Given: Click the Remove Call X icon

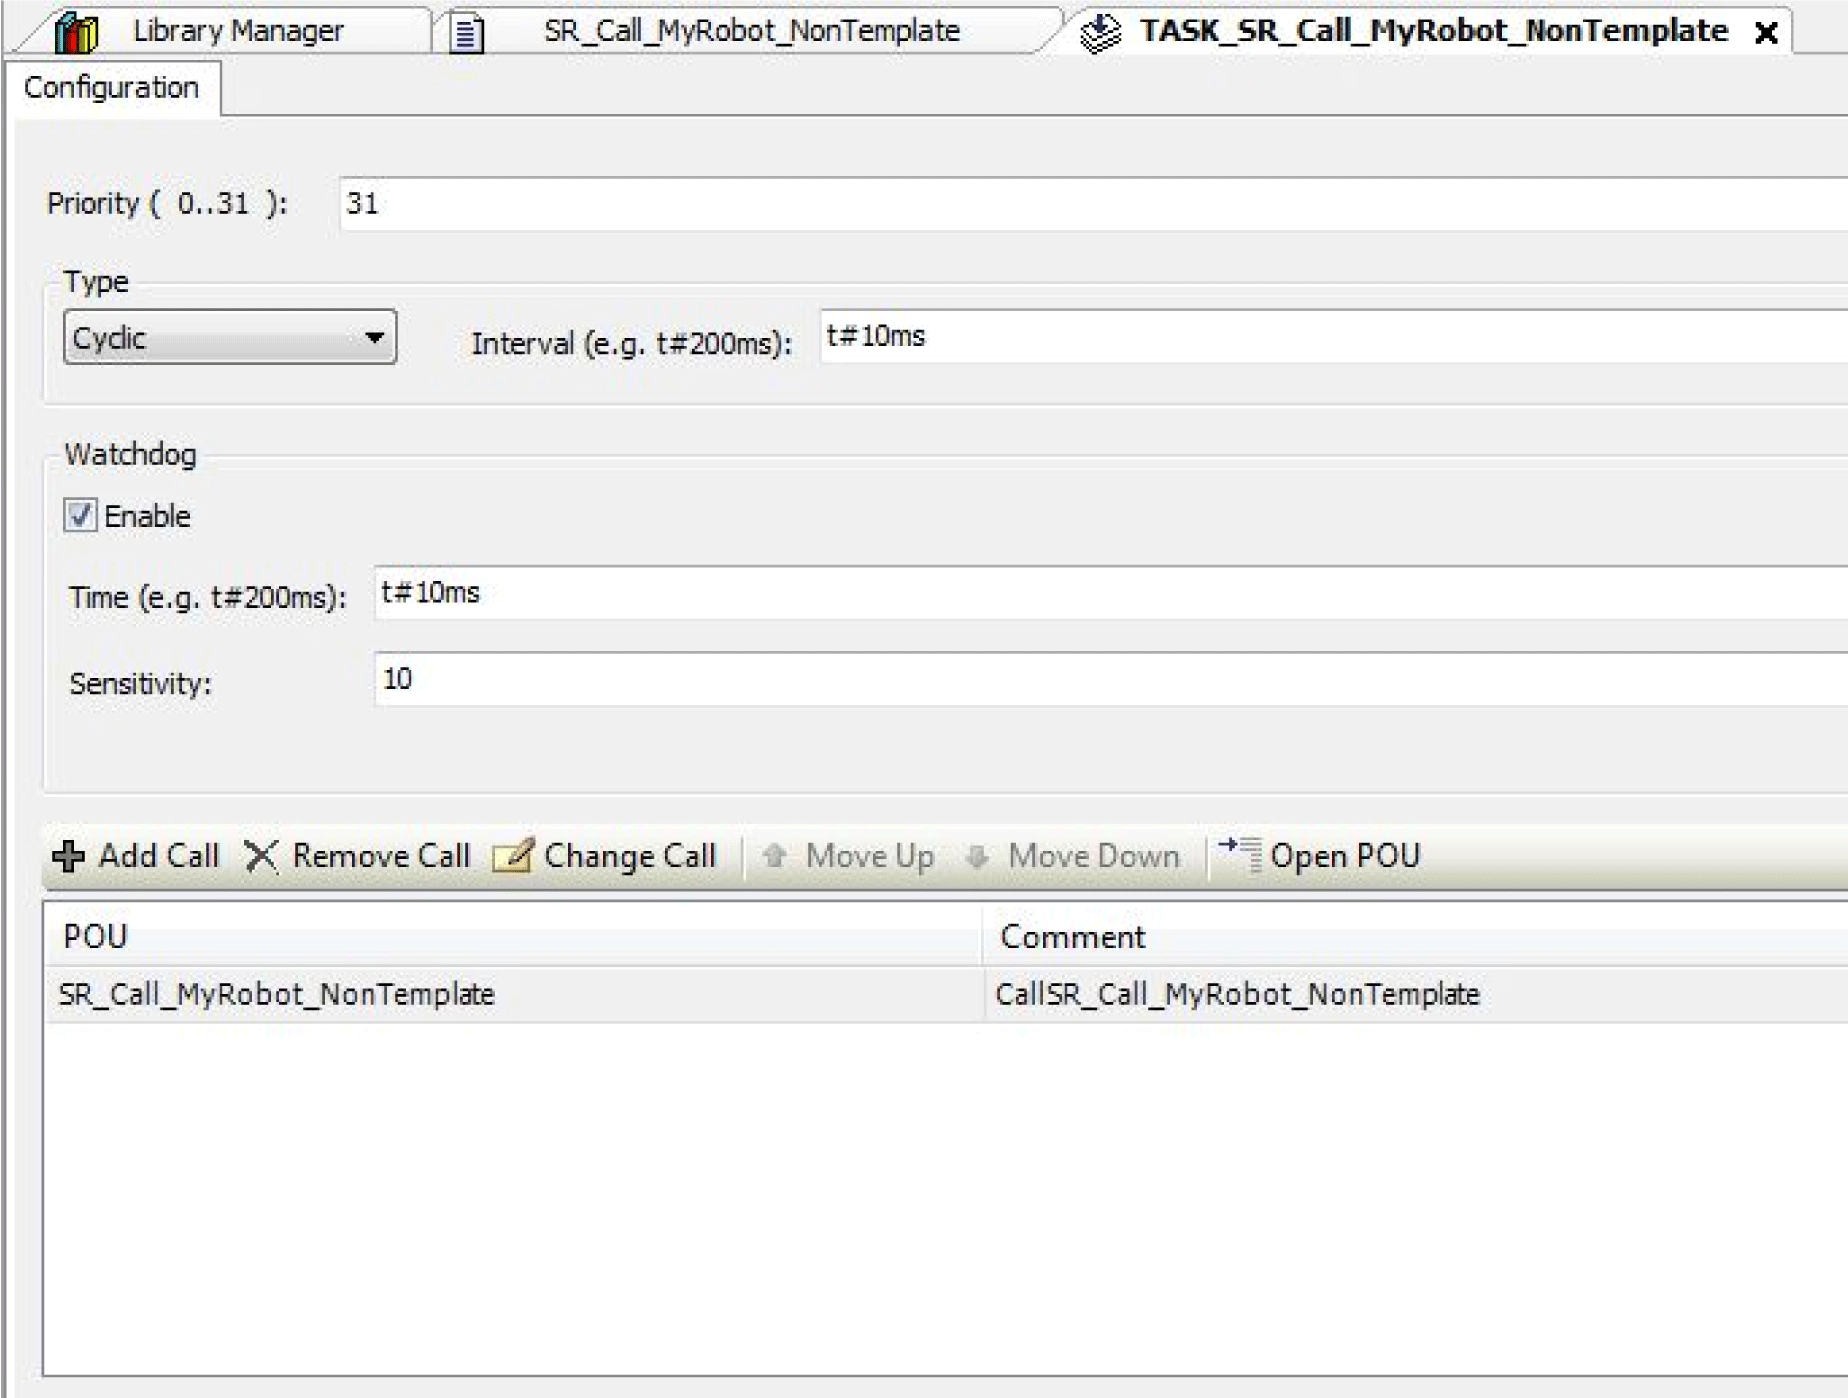Looking at the screenshot, I should point(262,856).
